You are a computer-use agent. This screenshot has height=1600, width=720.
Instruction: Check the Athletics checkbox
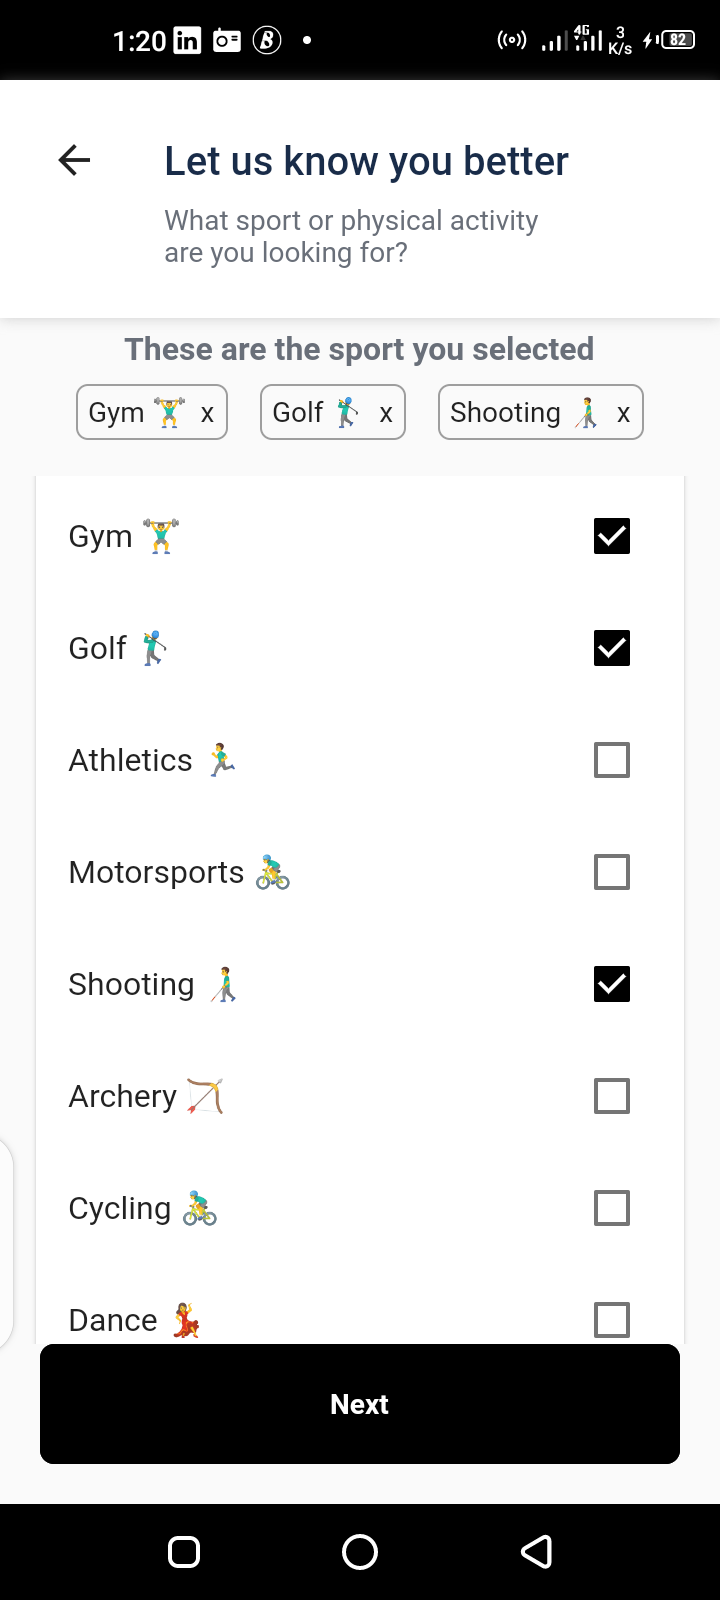[612, 760]
